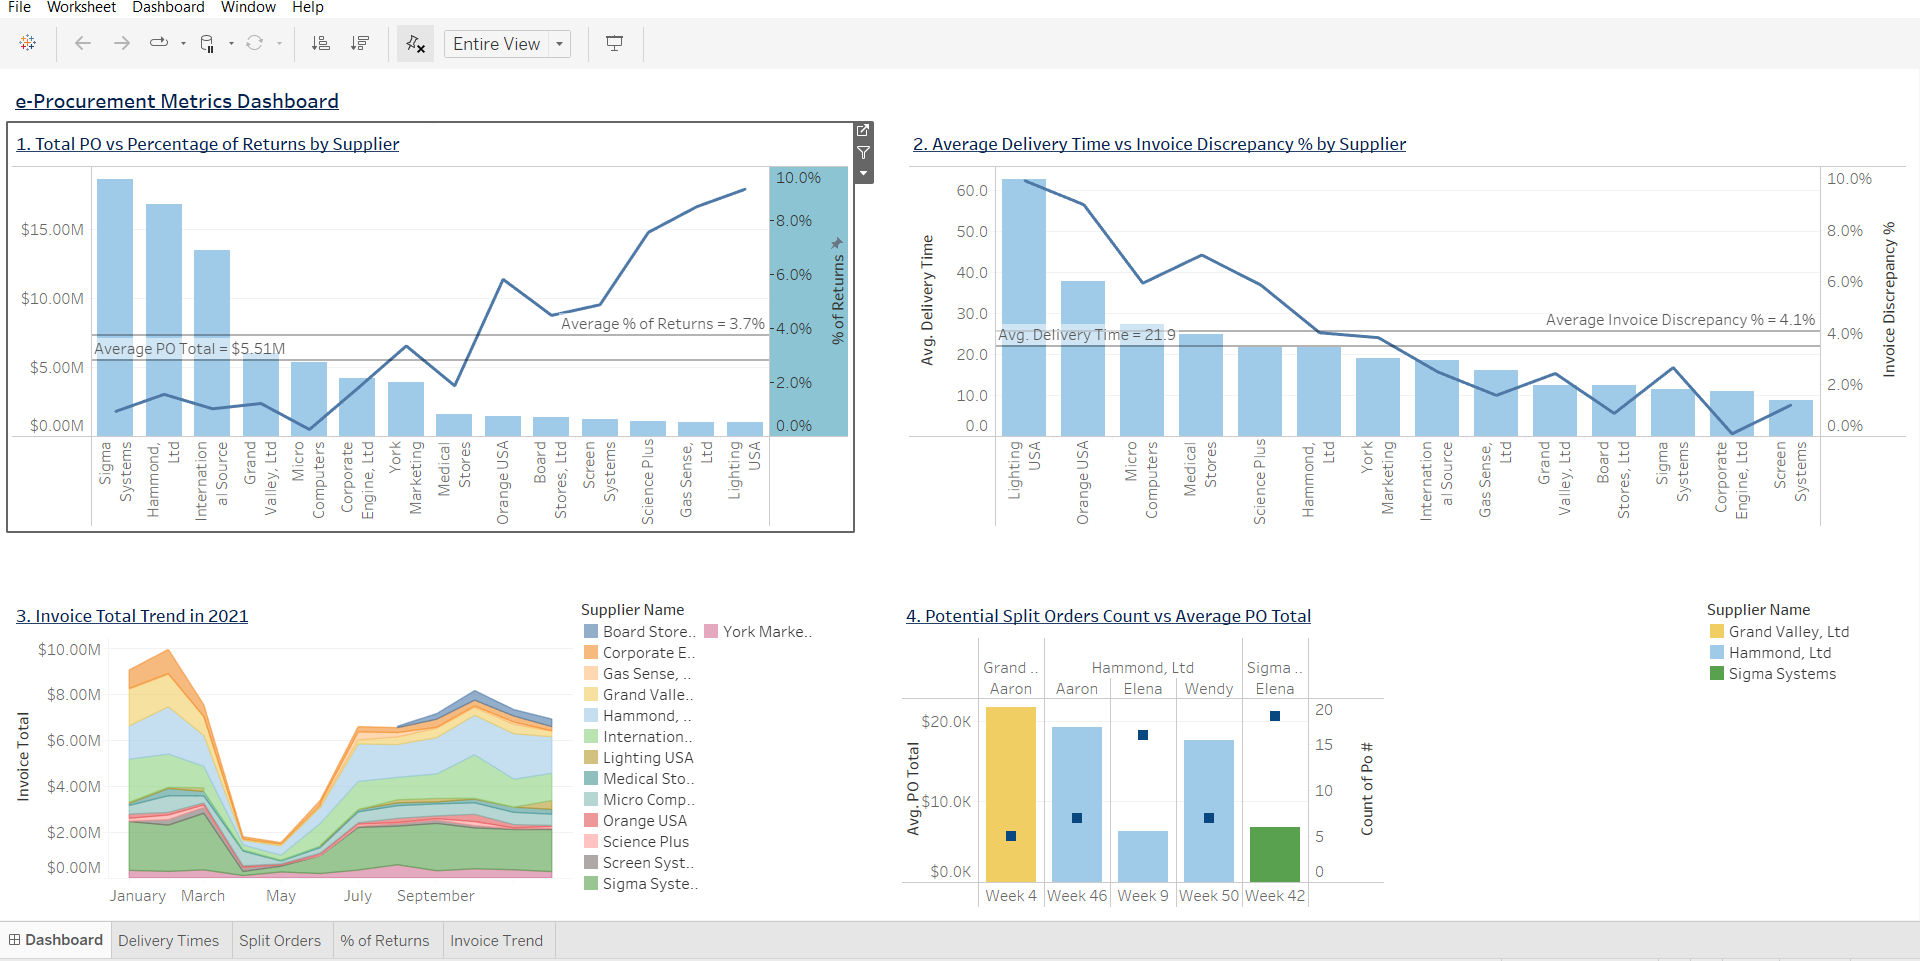Open the File menu
Image resolution: width=1920 pixels, height=961 pixels.
(19, 7)
